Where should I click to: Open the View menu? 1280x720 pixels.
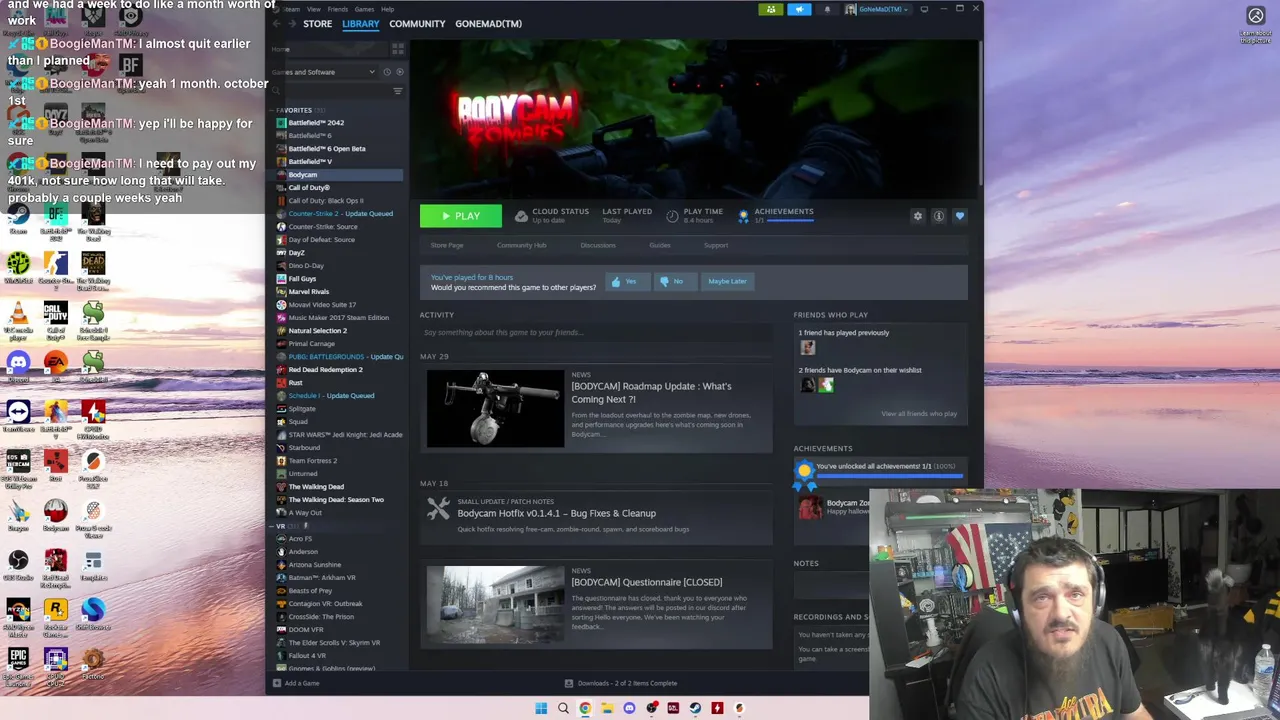pyautogui.click(x=314, y=9)
